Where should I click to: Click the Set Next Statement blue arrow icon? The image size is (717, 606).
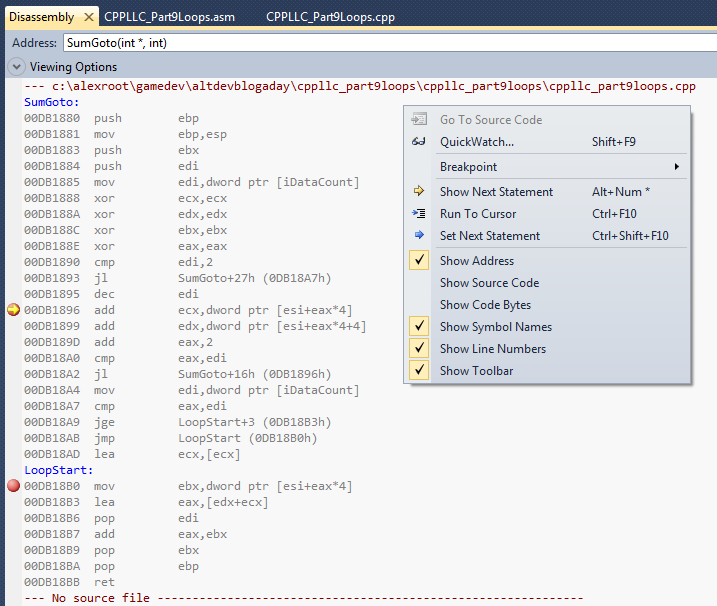point(419,236)
